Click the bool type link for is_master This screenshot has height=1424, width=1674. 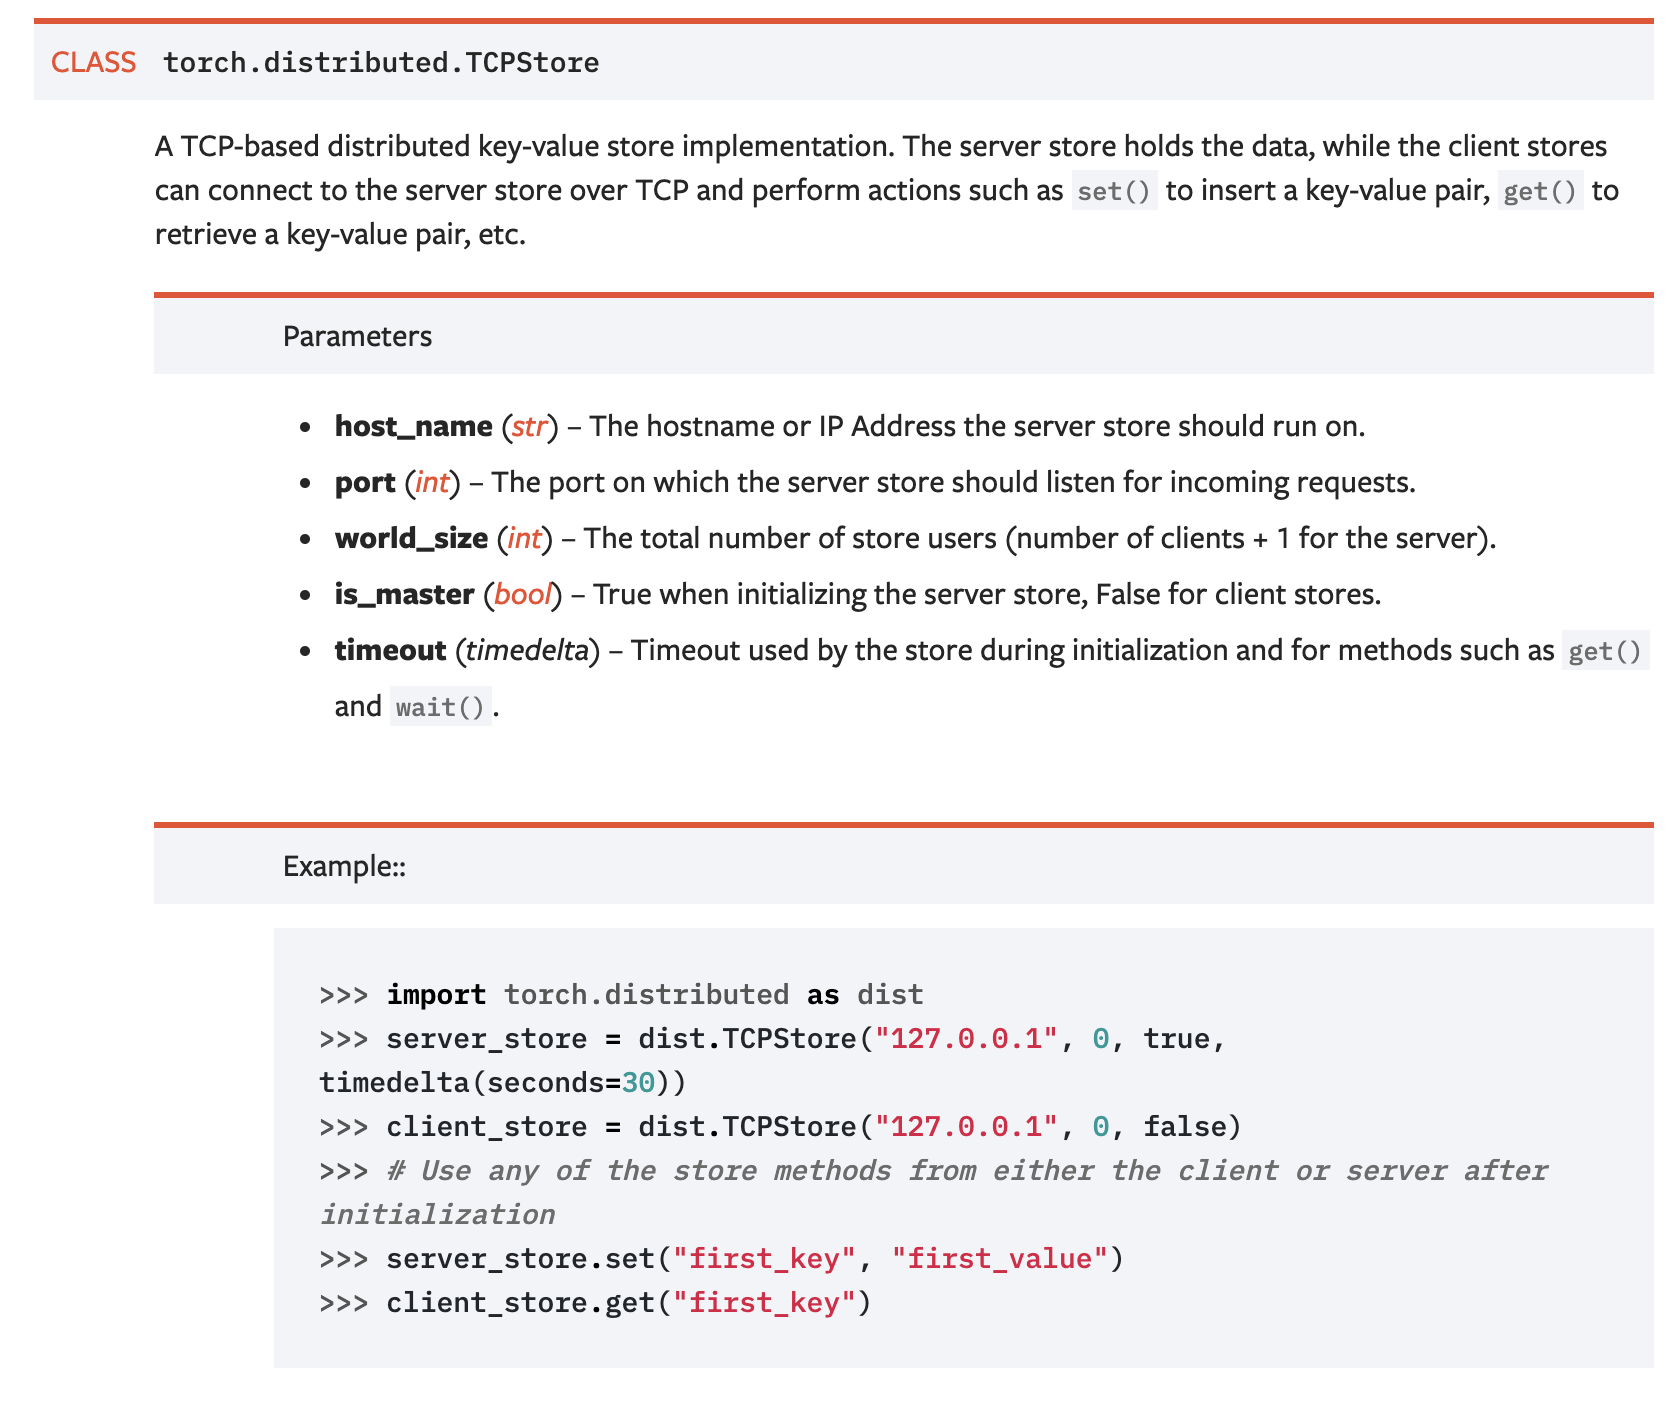click(x=523, y=595)
